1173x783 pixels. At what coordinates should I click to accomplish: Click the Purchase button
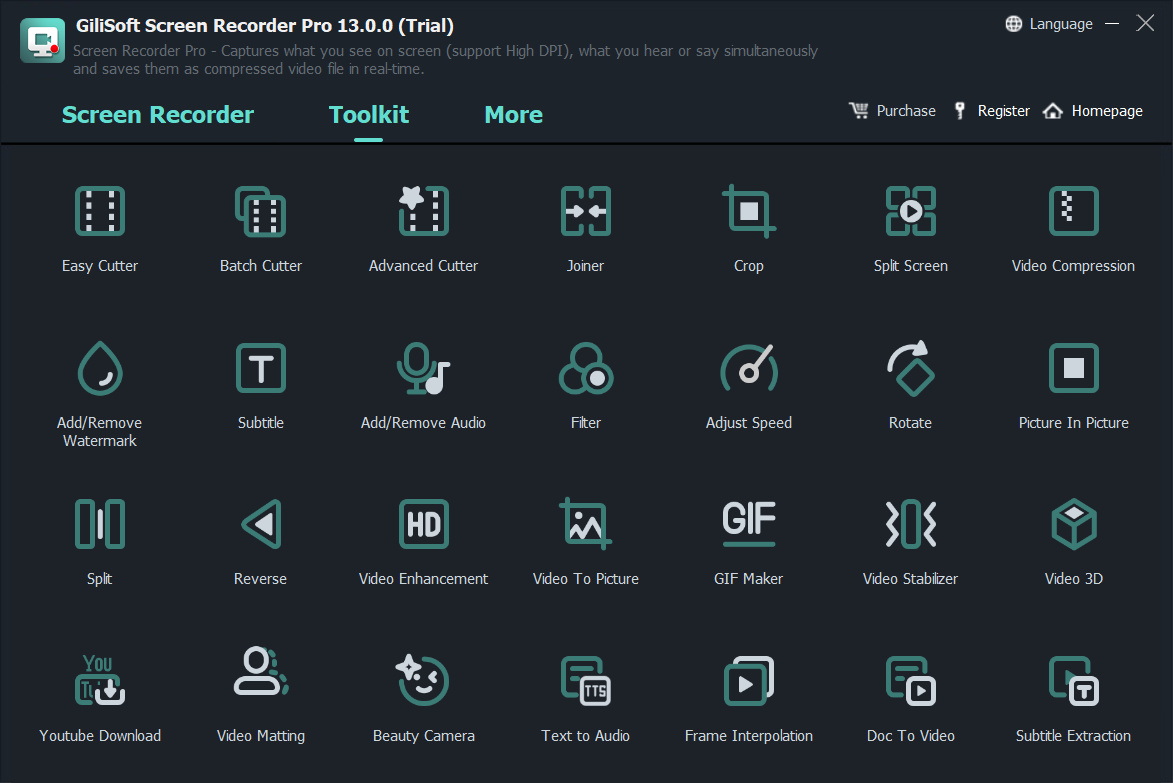892,111
